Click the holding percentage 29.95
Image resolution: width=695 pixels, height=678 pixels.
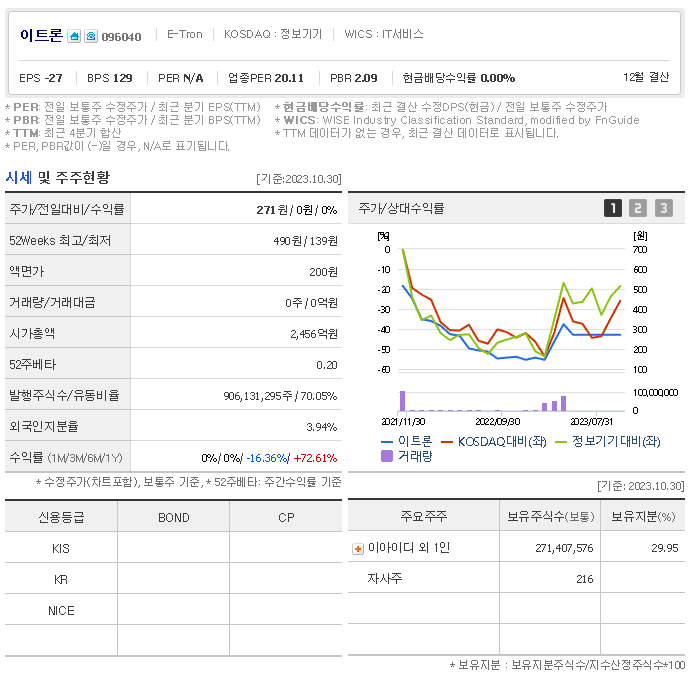pyautogui.click(x=664, y=548)
